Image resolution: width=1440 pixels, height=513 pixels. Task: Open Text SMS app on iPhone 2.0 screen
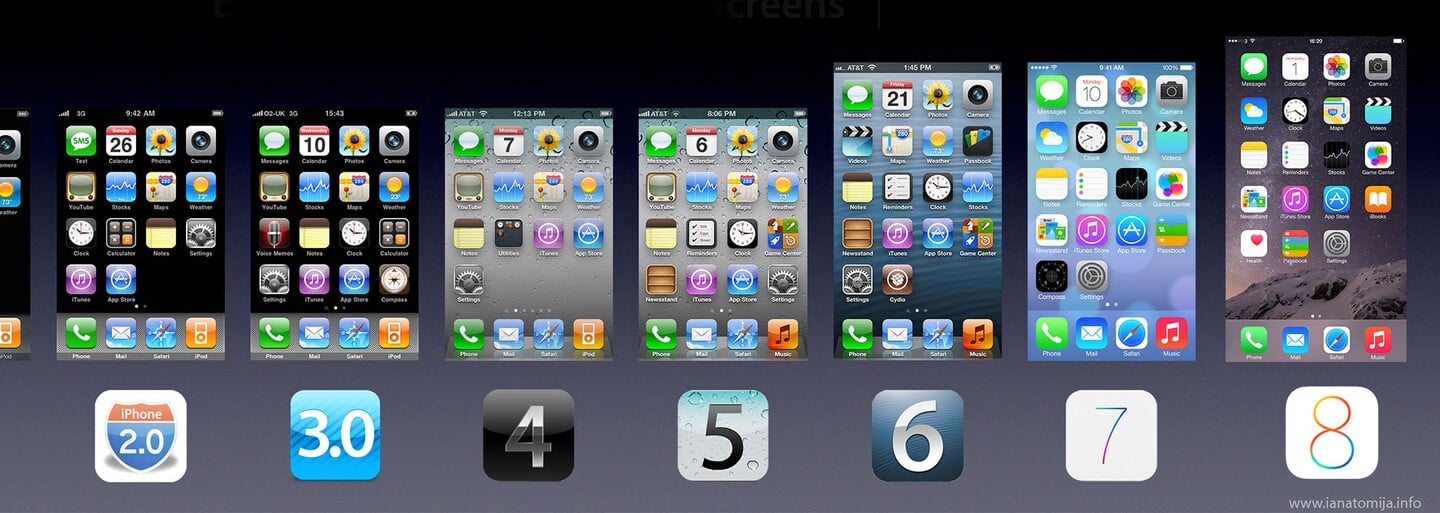[81, 141]
